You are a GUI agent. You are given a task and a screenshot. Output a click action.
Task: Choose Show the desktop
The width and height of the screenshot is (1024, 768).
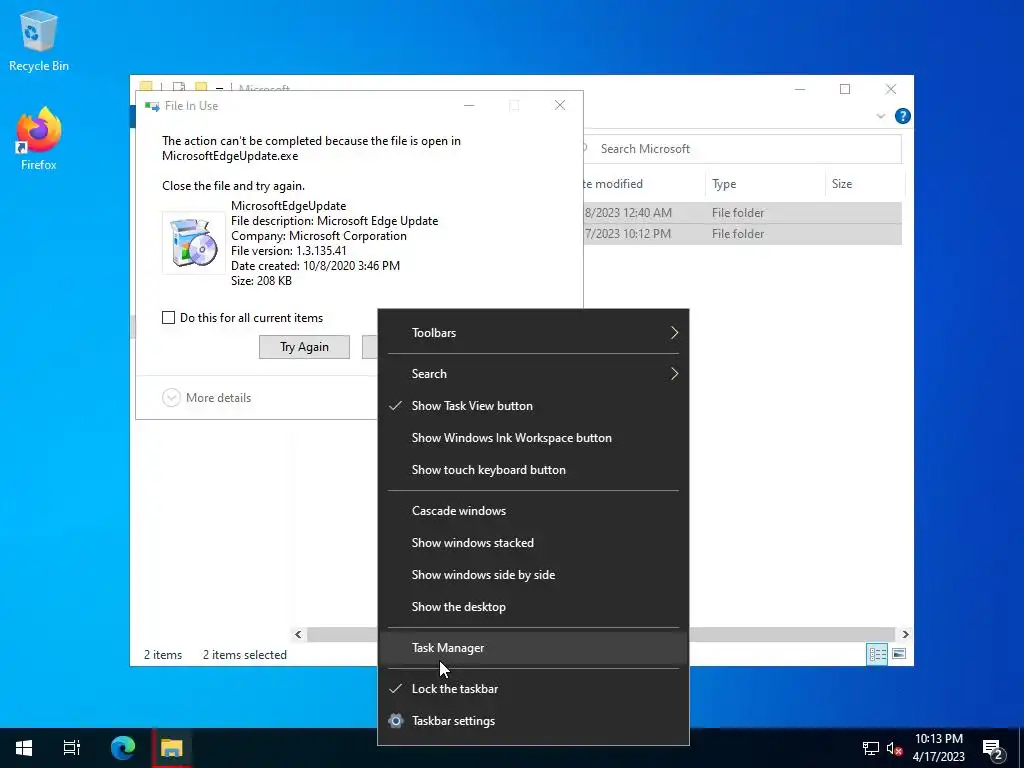pyautogui.click(x=533, y=607)
